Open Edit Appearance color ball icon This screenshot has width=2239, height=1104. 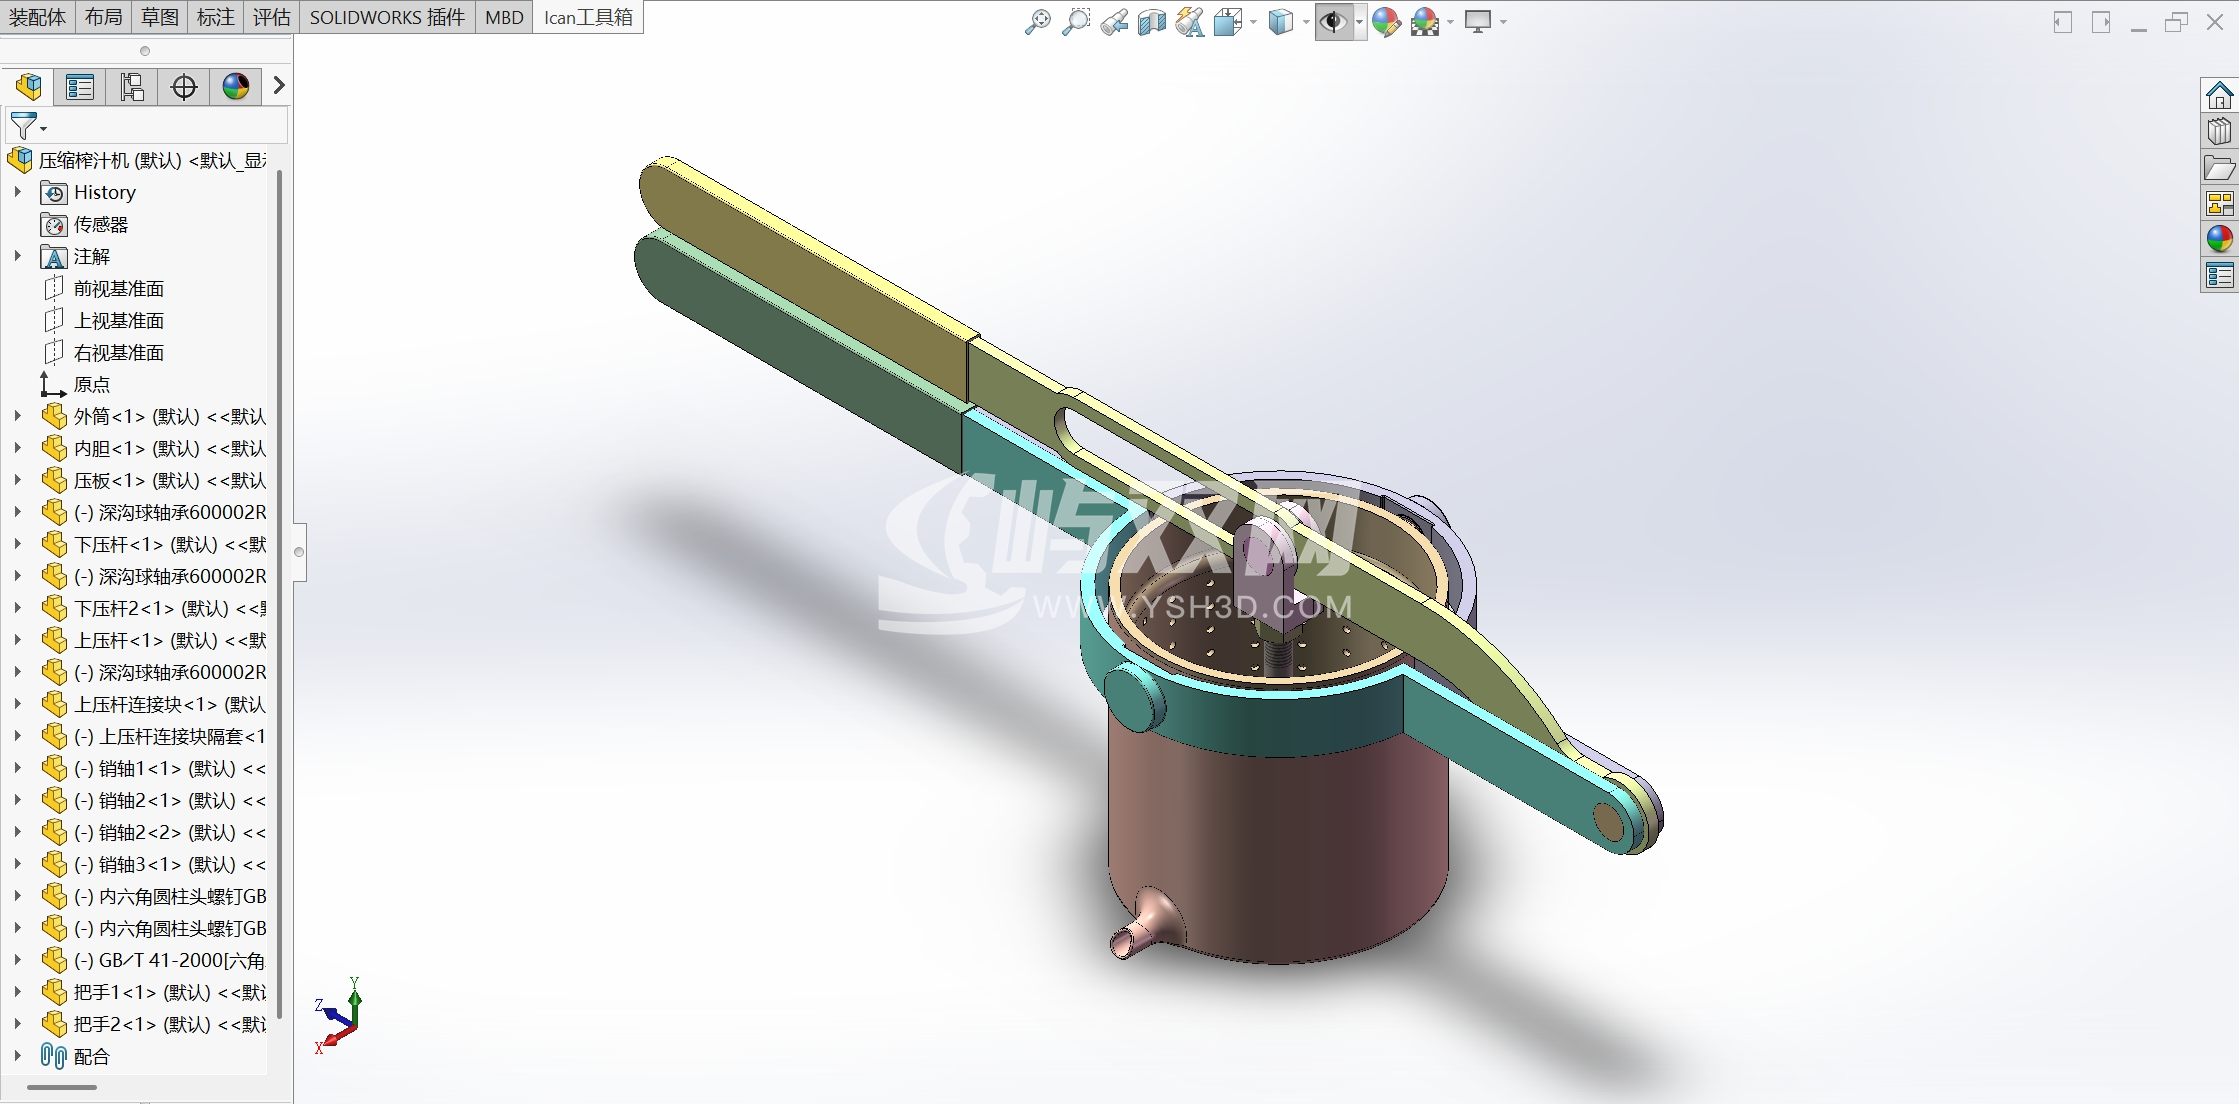click(1386, 21)
